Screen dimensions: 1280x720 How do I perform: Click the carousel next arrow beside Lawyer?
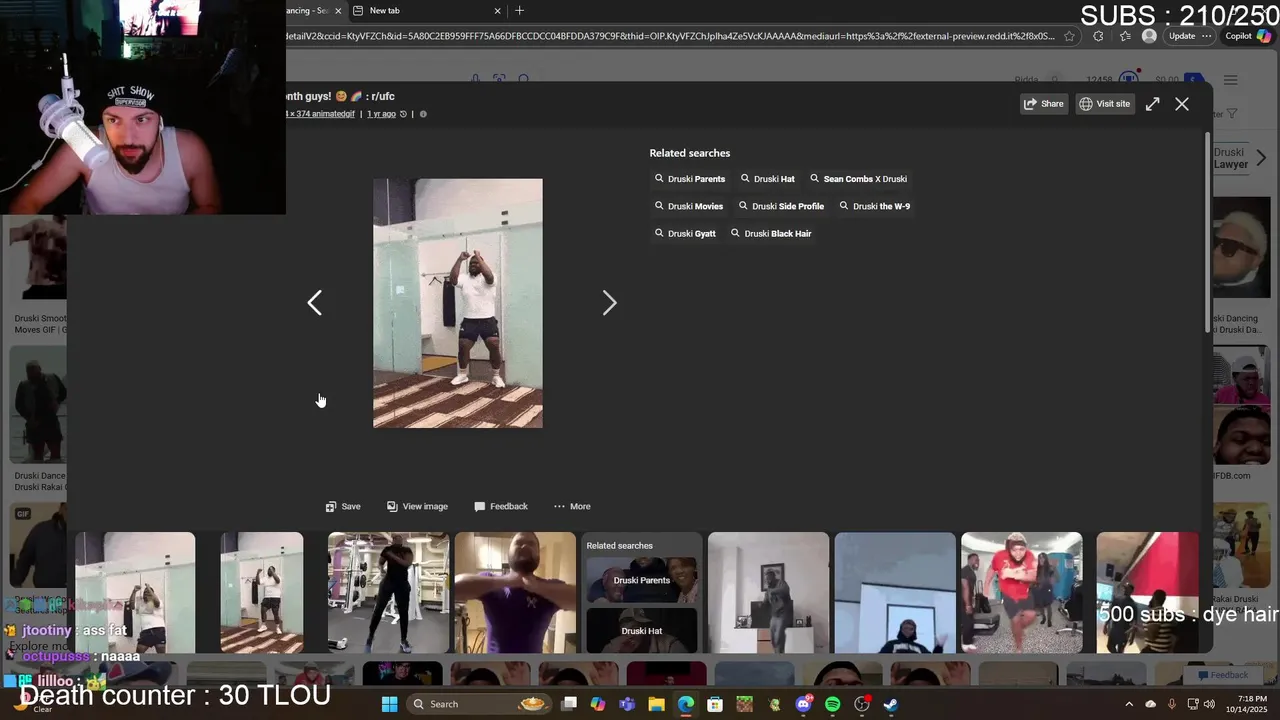coord(1261,158)
